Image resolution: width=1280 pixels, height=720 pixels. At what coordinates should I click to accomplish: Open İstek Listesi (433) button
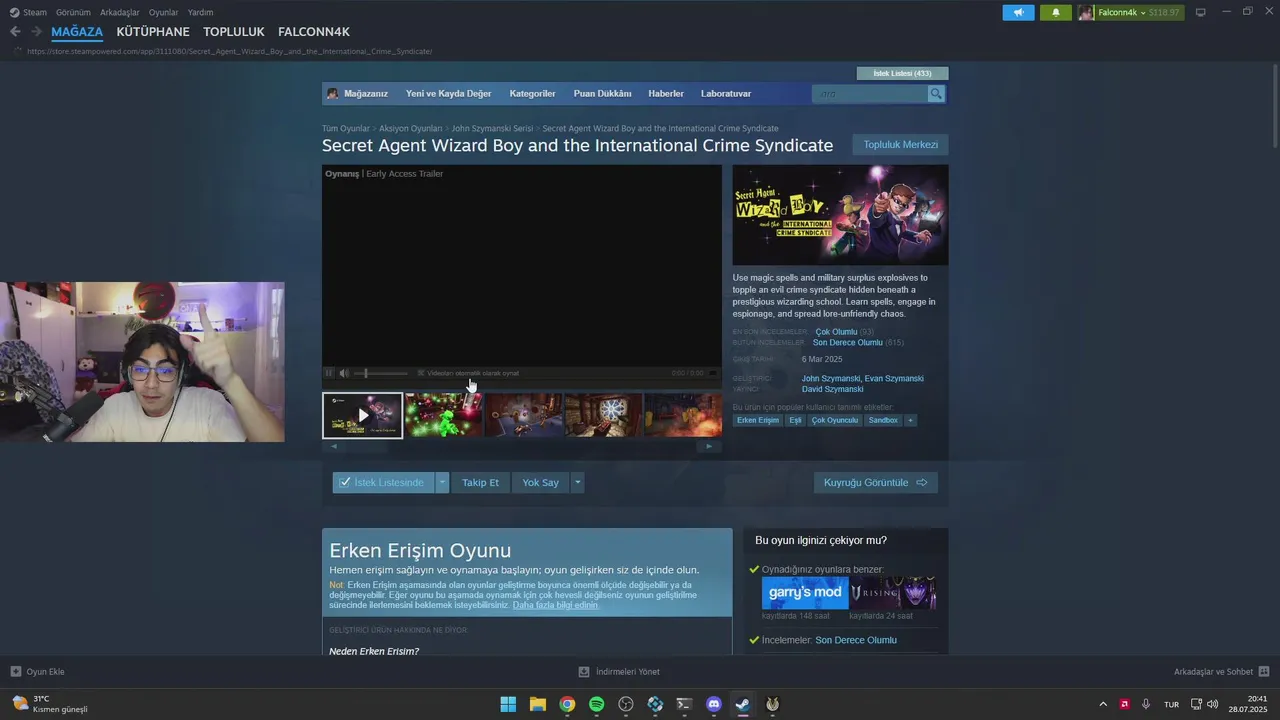tap(902, 73)
